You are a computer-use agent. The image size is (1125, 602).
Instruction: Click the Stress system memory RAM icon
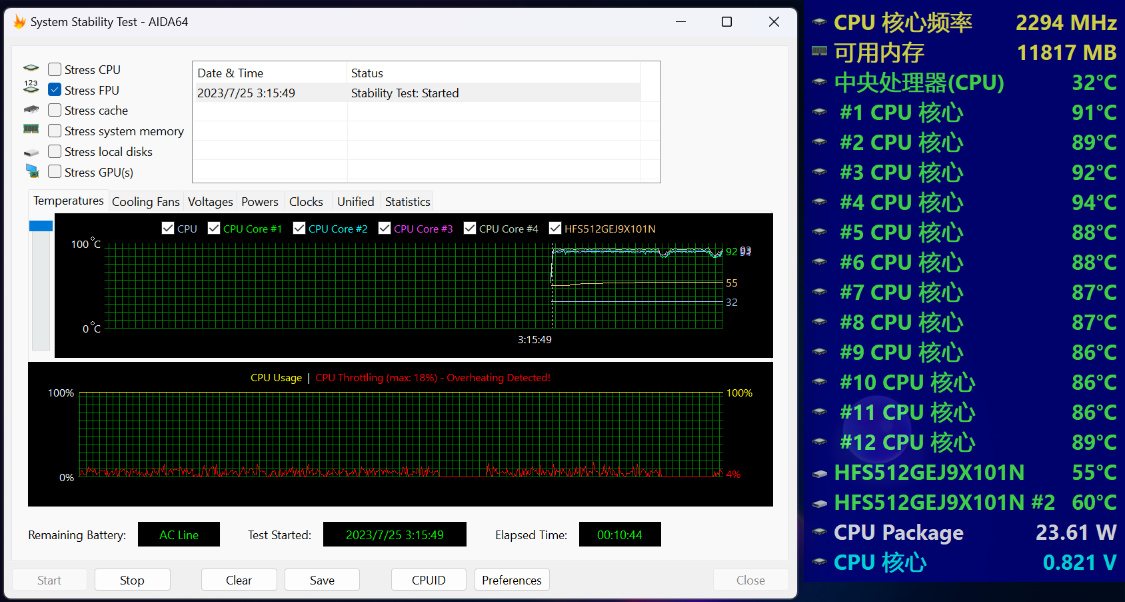pyautogui.click(x=31, y=129)
